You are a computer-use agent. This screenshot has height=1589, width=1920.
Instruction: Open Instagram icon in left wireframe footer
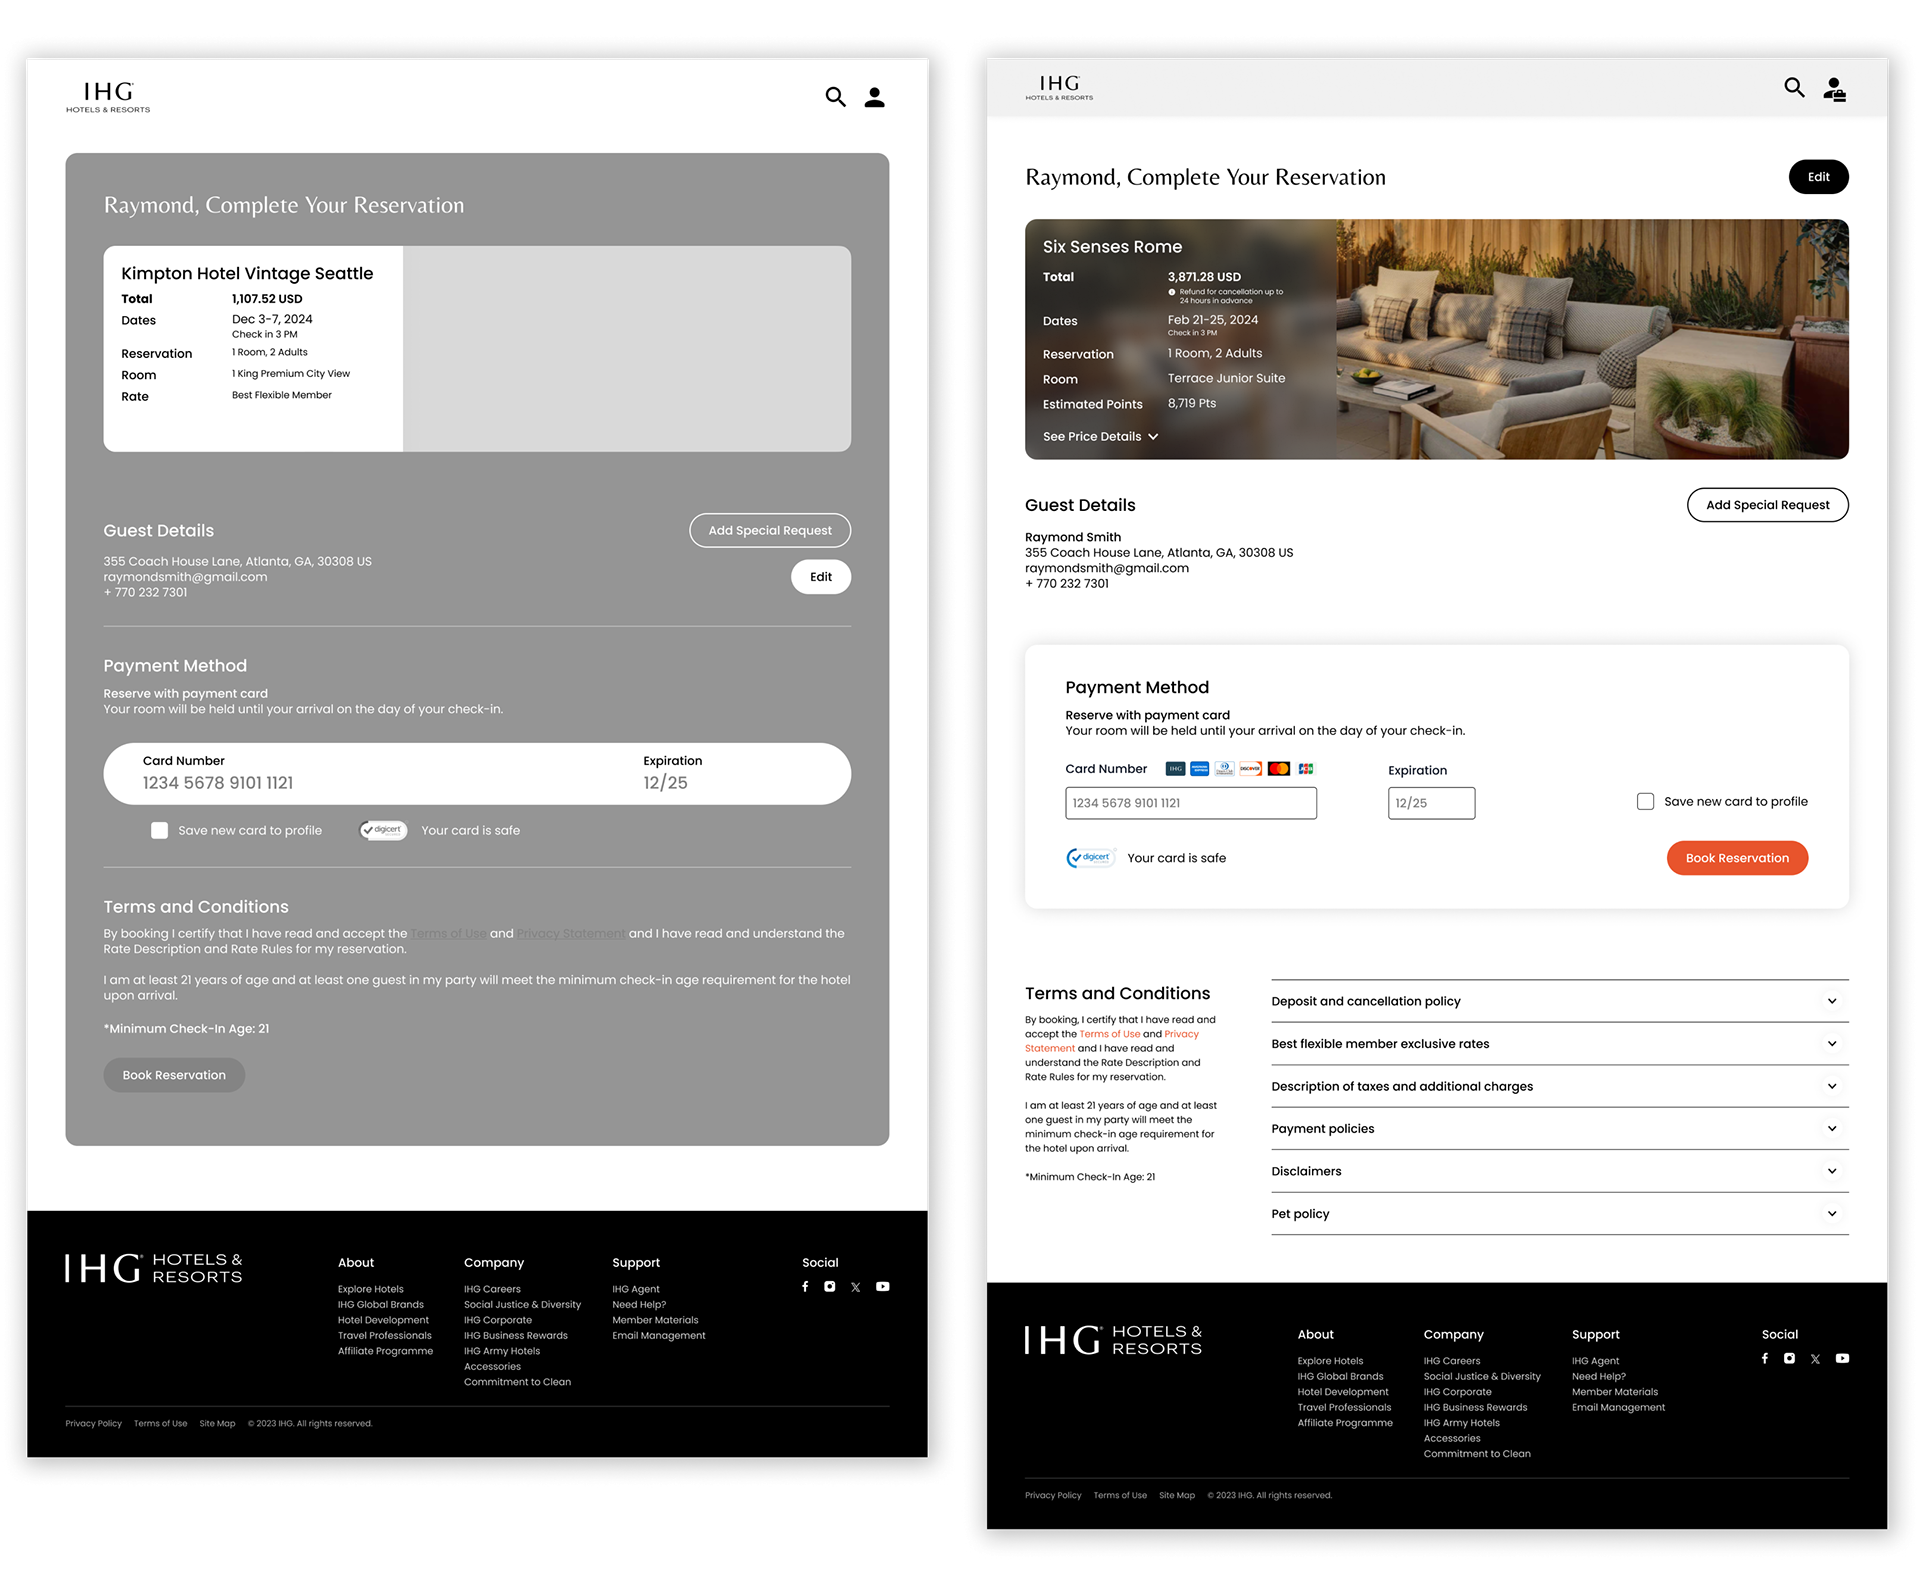click(830, 1287)
